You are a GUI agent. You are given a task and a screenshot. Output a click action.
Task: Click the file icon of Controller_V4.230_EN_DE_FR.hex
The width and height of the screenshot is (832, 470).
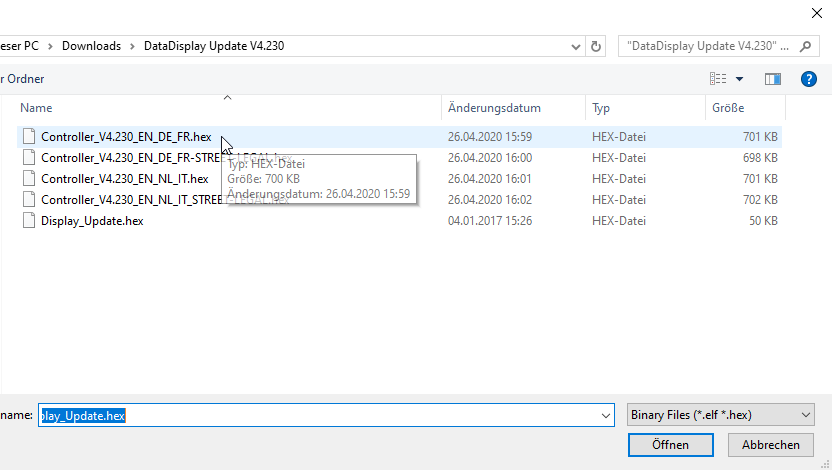point(29,137)
